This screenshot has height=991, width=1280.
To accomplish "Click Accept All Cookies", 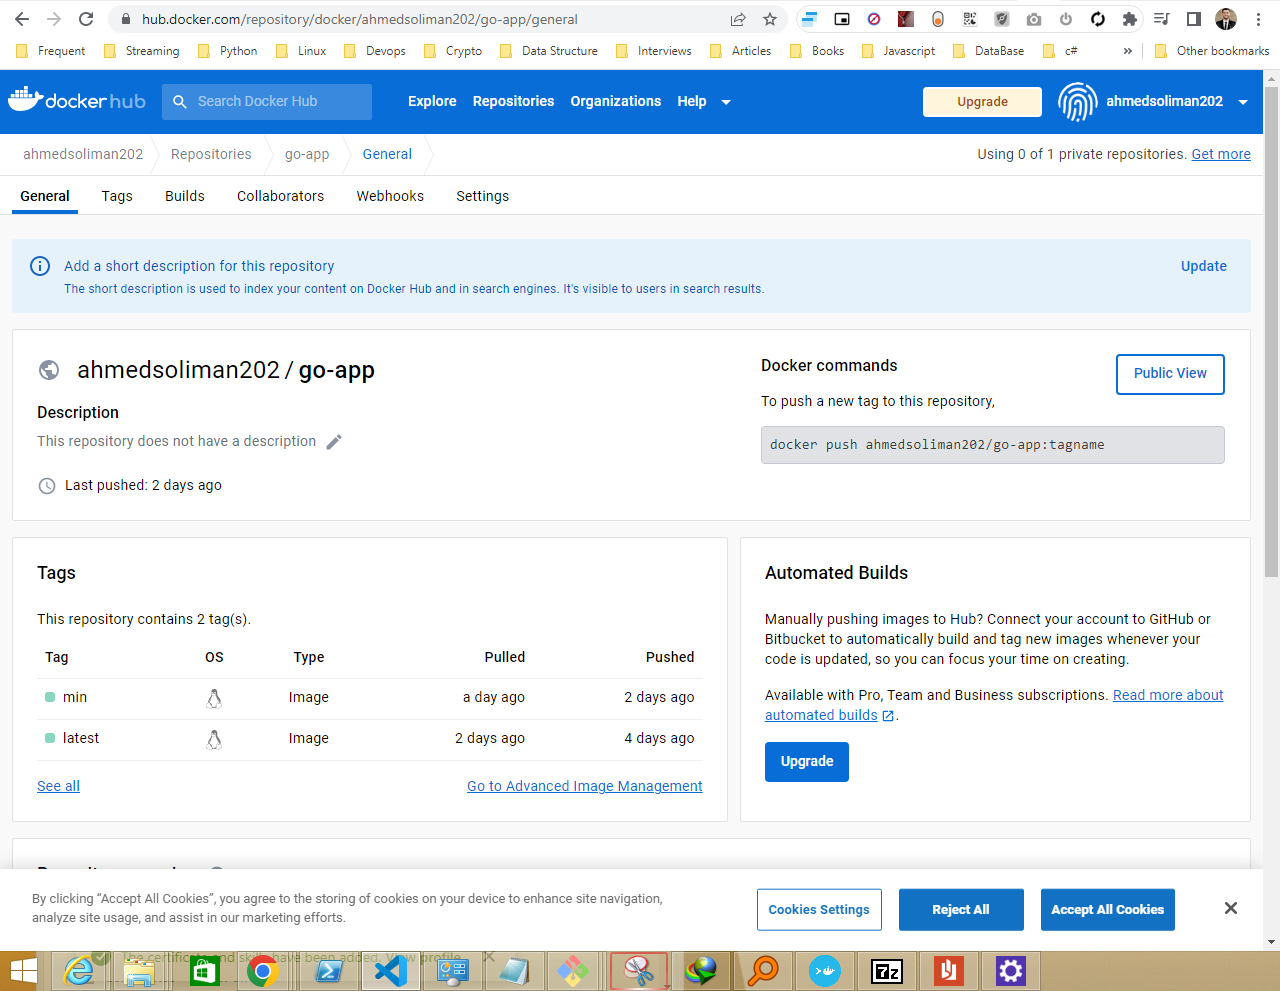I will point(1108,910).
